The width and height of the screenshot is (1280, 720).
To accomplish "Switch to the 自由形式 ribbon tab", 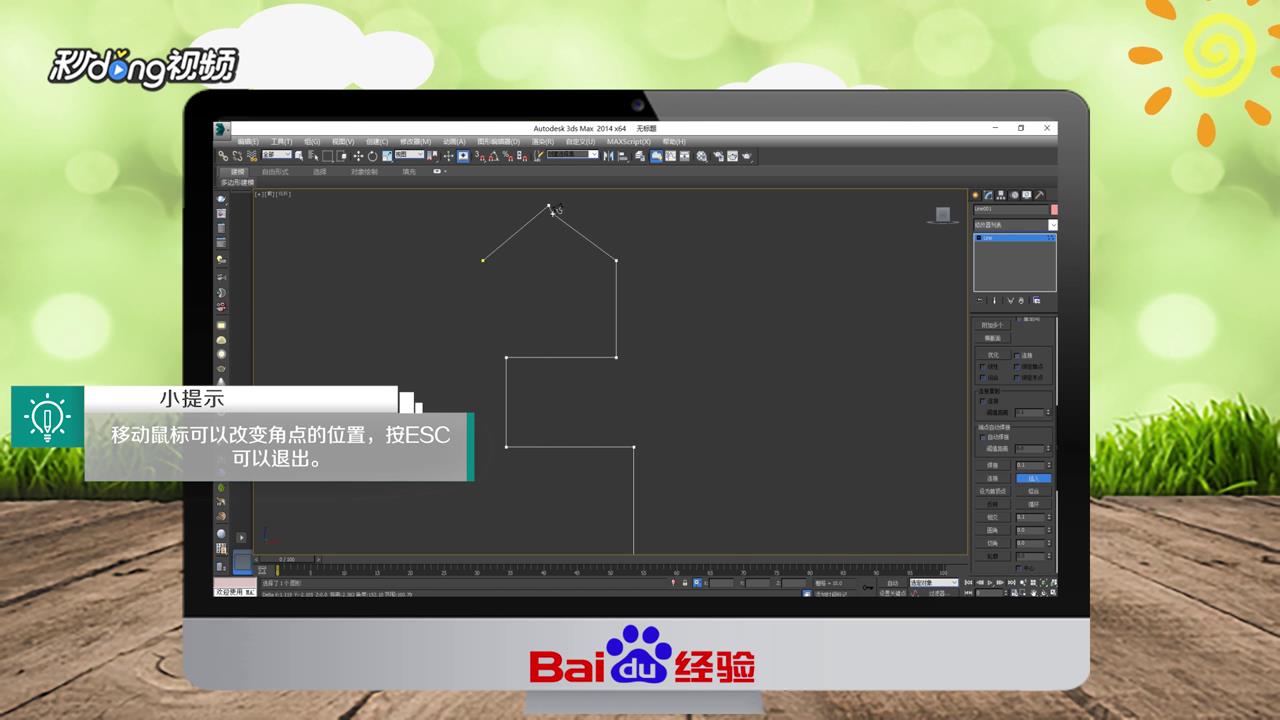I will pyautogui.click(x=275, y=172).
